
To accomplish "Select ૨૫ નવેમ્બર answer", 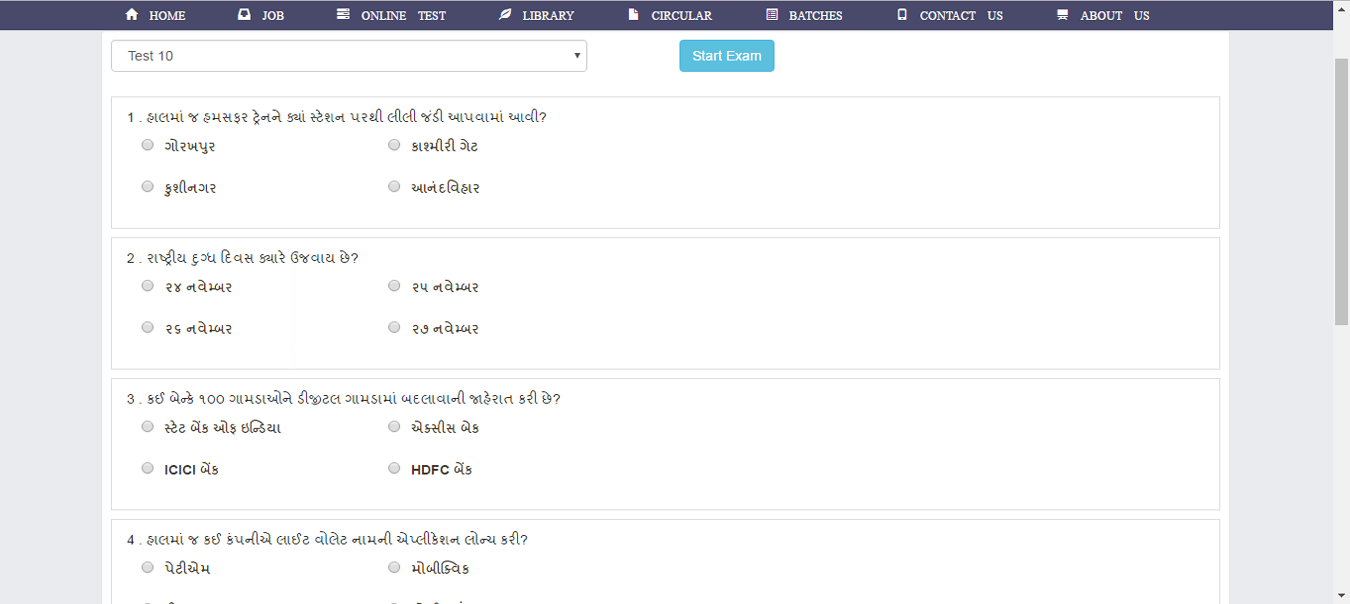I will [394, 286].
